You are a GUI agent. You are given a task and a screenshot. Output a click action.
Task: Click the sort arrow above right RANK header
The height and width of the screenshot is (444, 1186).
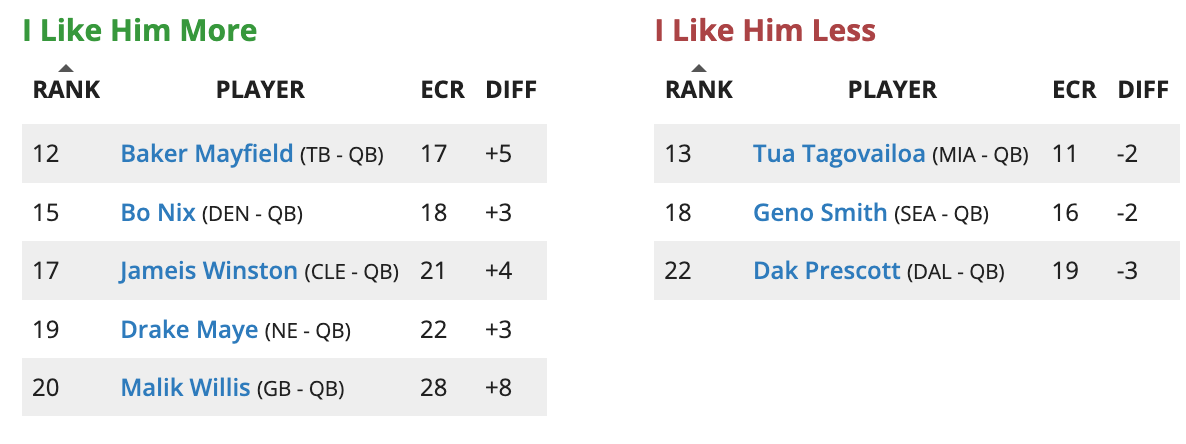698,69
